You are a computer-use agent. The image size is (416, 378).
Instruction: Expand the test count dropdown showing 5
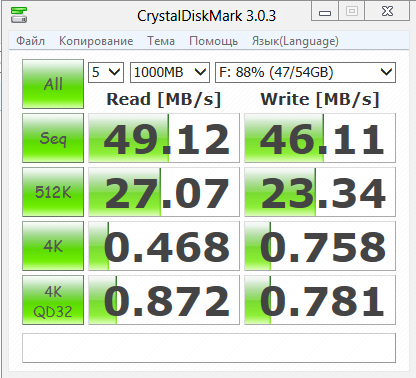[x=106, y=72]
